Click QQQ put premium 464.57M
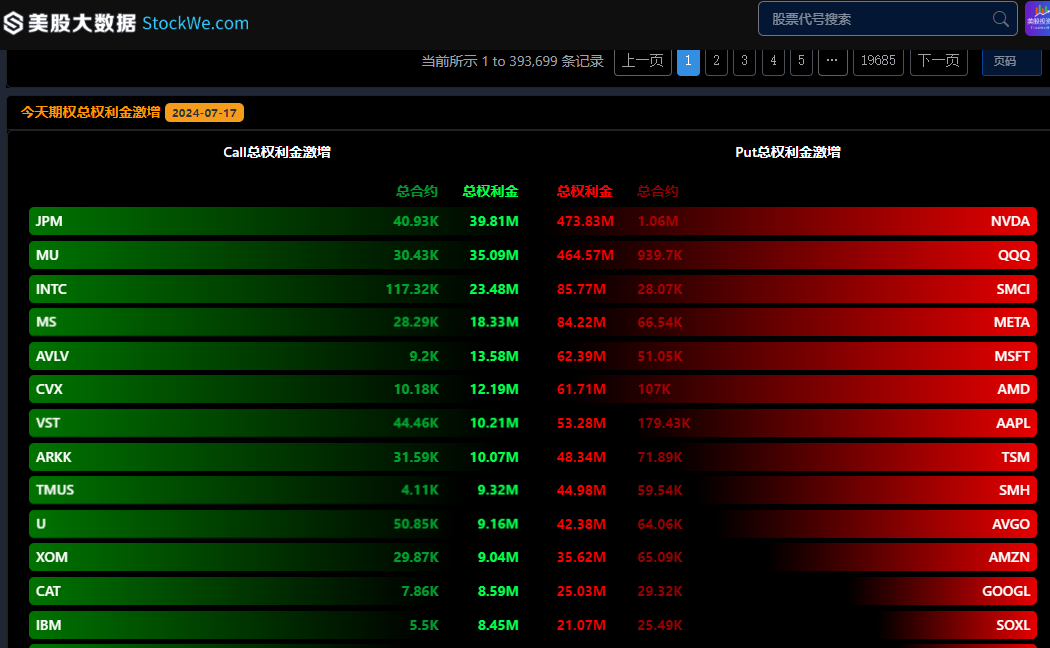The height and width of the screenshot is (648, 1050). pyautogui.click(x=585, y=255)
